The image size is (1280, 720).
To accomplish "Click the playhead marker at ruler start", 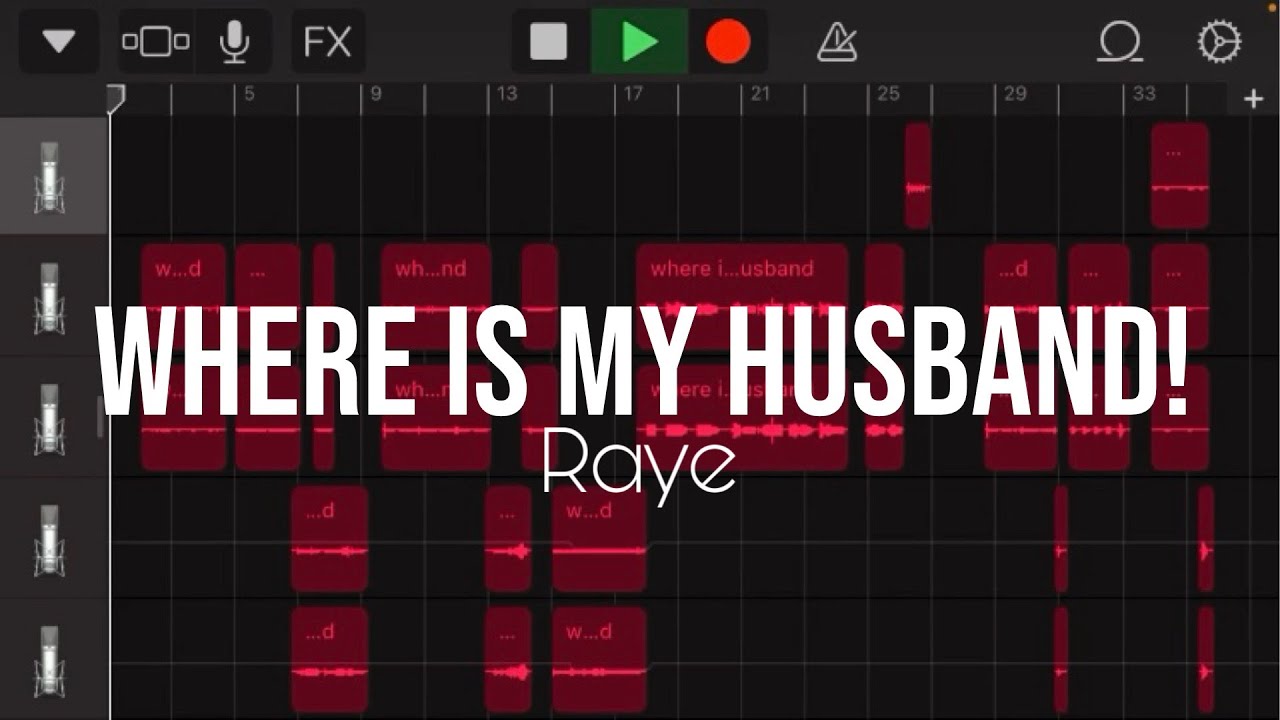I will (115, 97).
